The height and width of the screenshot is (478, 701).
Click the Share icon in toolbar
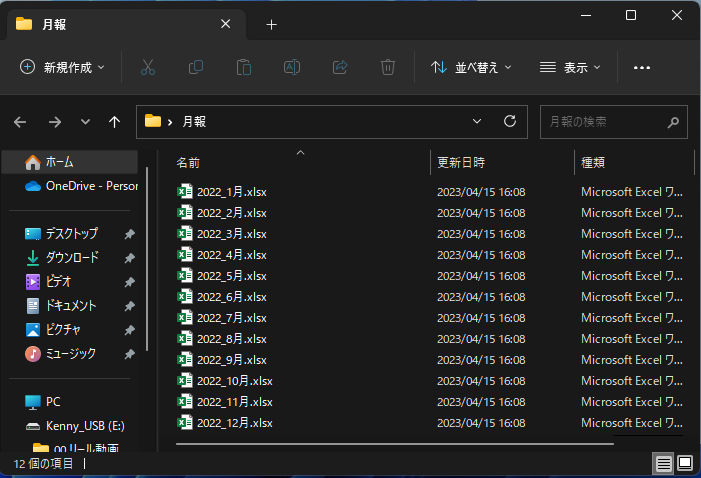pyautogui.click(x=340, y=67)
